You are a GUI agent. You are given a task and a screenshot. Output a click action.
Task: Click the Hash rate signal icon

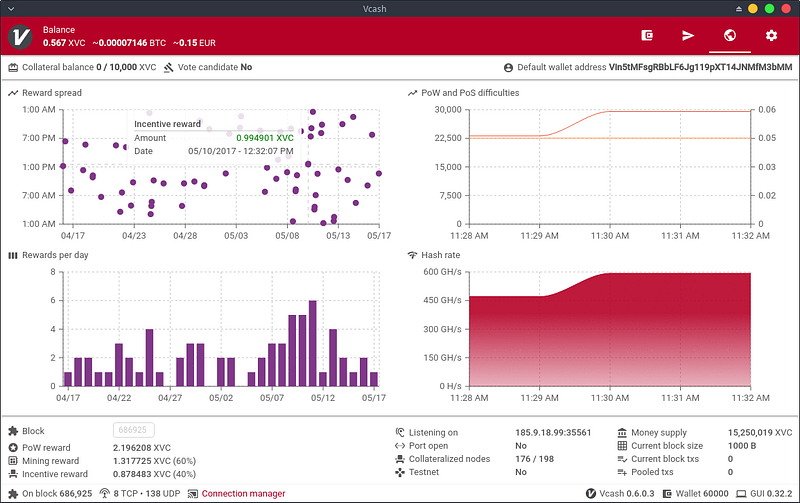[x=412, y=255]
